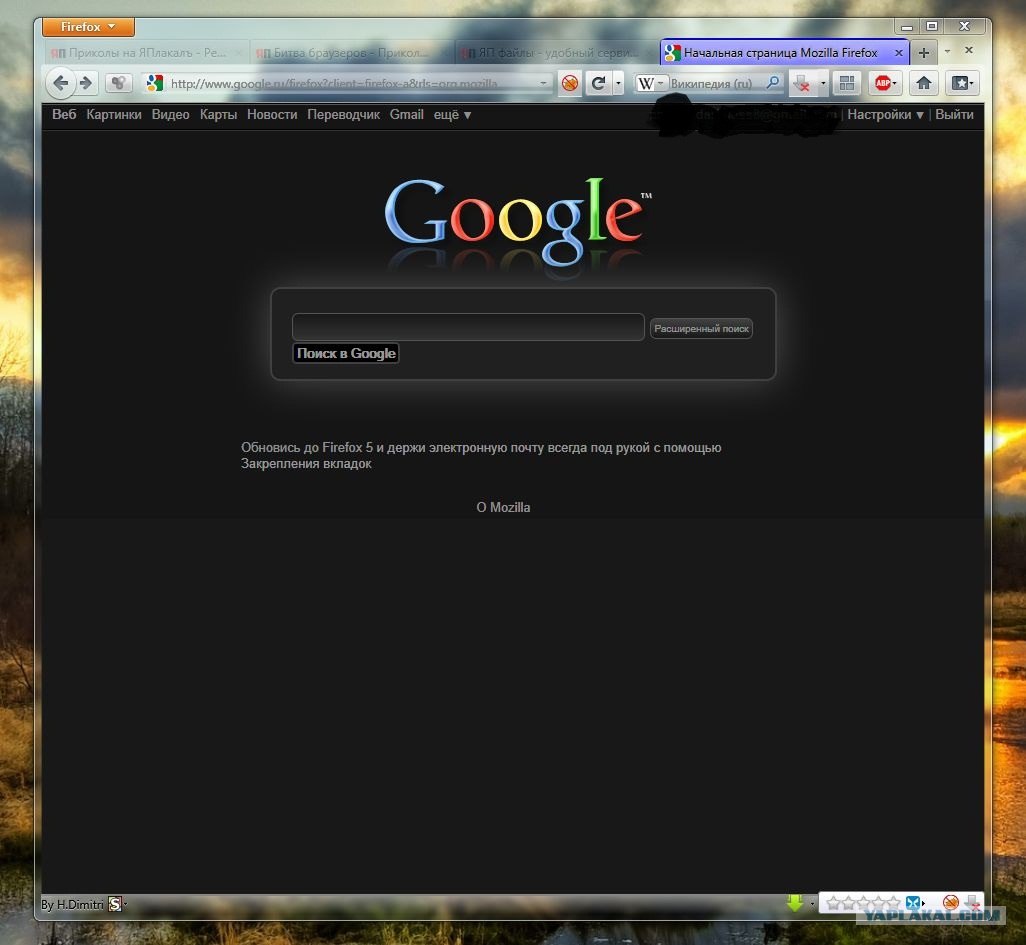Click the Adblock Plus ABP icon
This screenshot has height=945, width=1026.
883,83
